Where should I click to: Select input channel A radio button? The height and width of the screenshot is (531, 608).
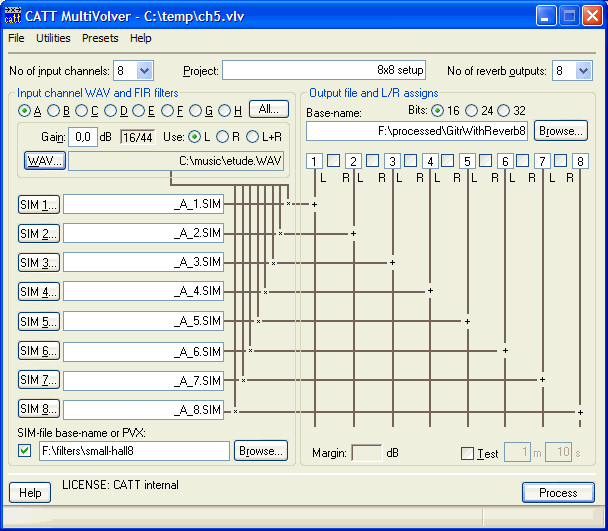point(25,110)
